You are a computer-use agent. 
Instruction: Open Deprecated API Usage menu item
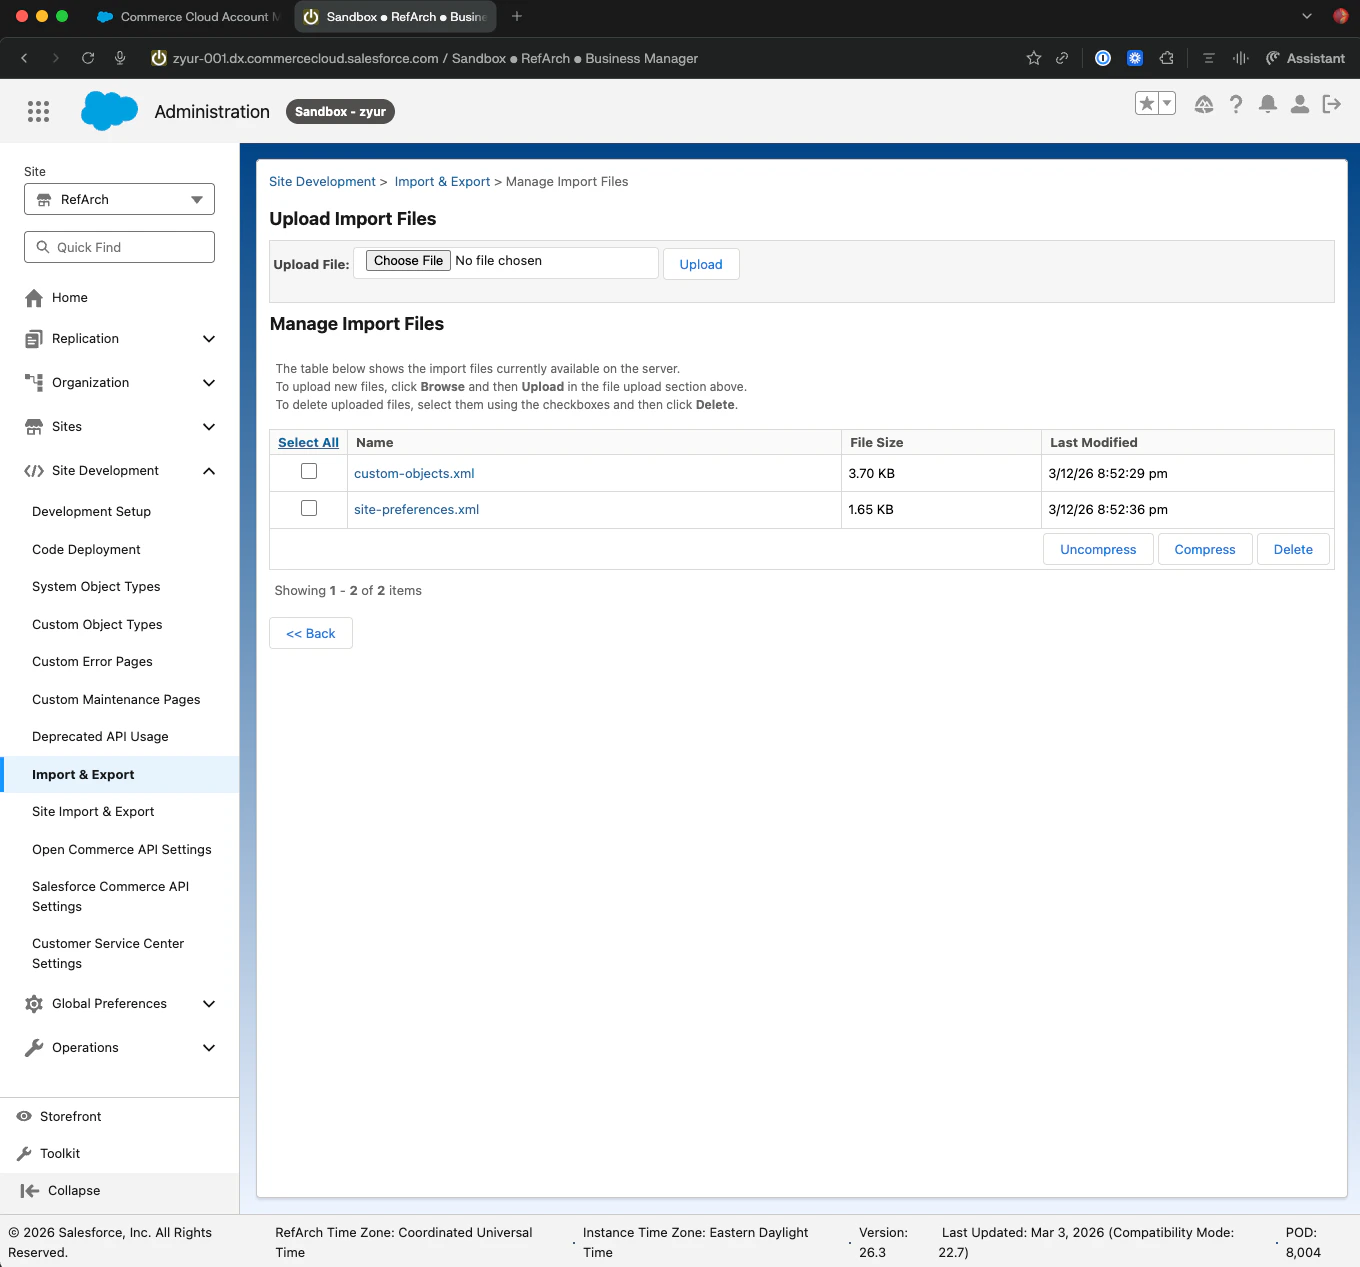(x=100, y=737)
